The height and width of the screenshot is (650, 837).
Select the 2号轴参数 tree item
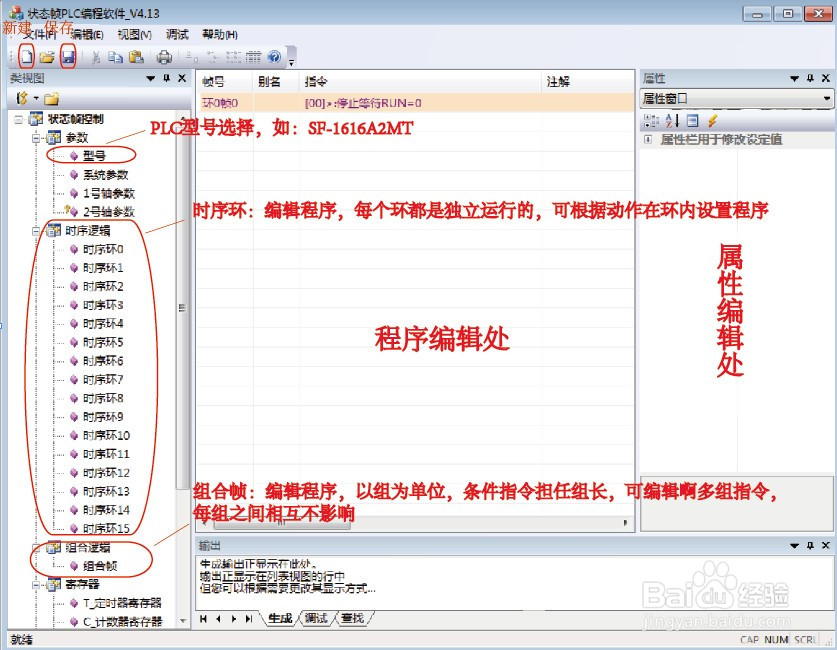[x=109, y=212]
